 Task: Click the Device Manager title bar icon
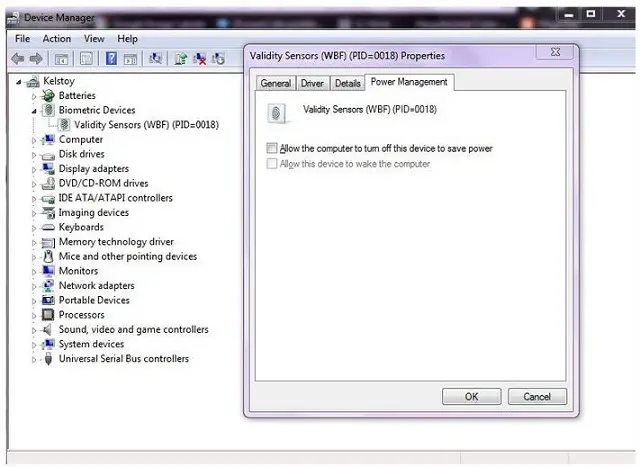tap(13, 18)
